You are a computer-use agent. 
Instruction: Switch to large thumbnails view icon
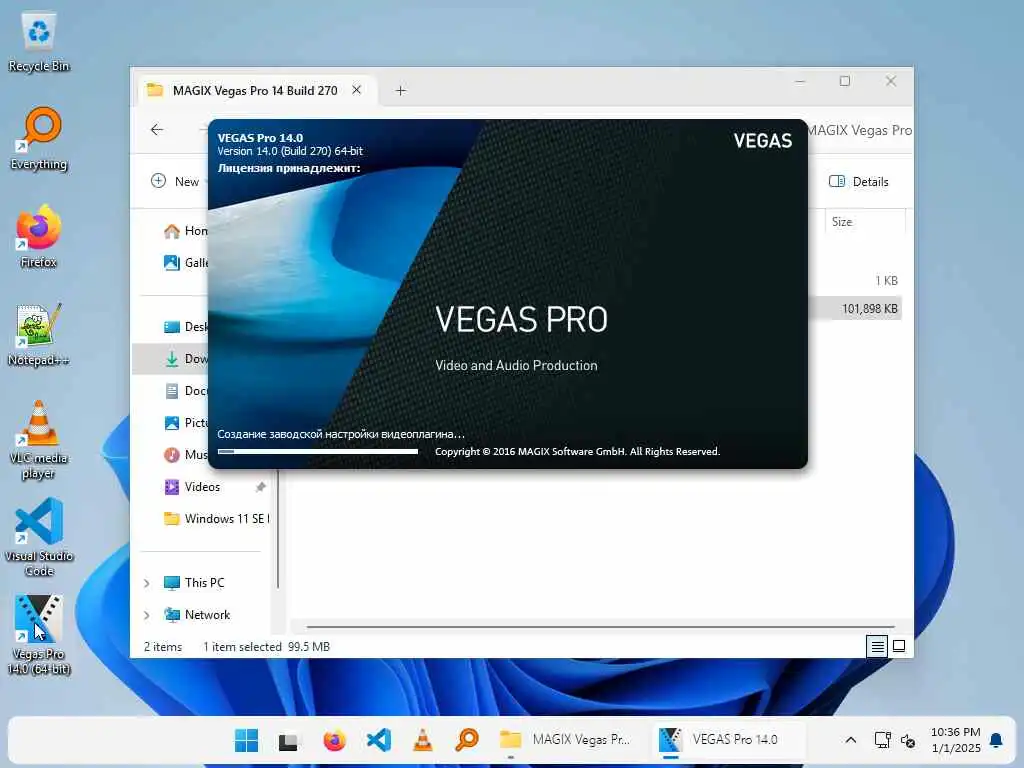899,647
